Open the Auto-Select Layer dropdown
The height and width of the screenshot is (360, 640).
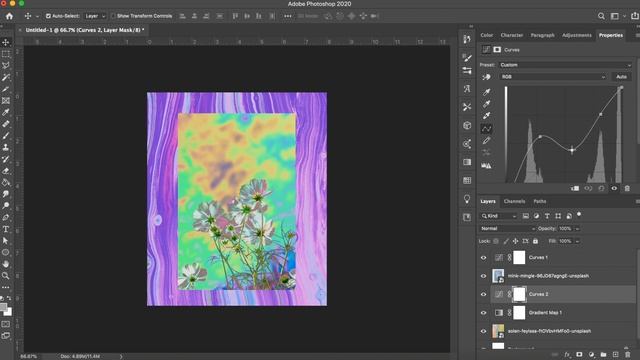click(x=95, y=16)
